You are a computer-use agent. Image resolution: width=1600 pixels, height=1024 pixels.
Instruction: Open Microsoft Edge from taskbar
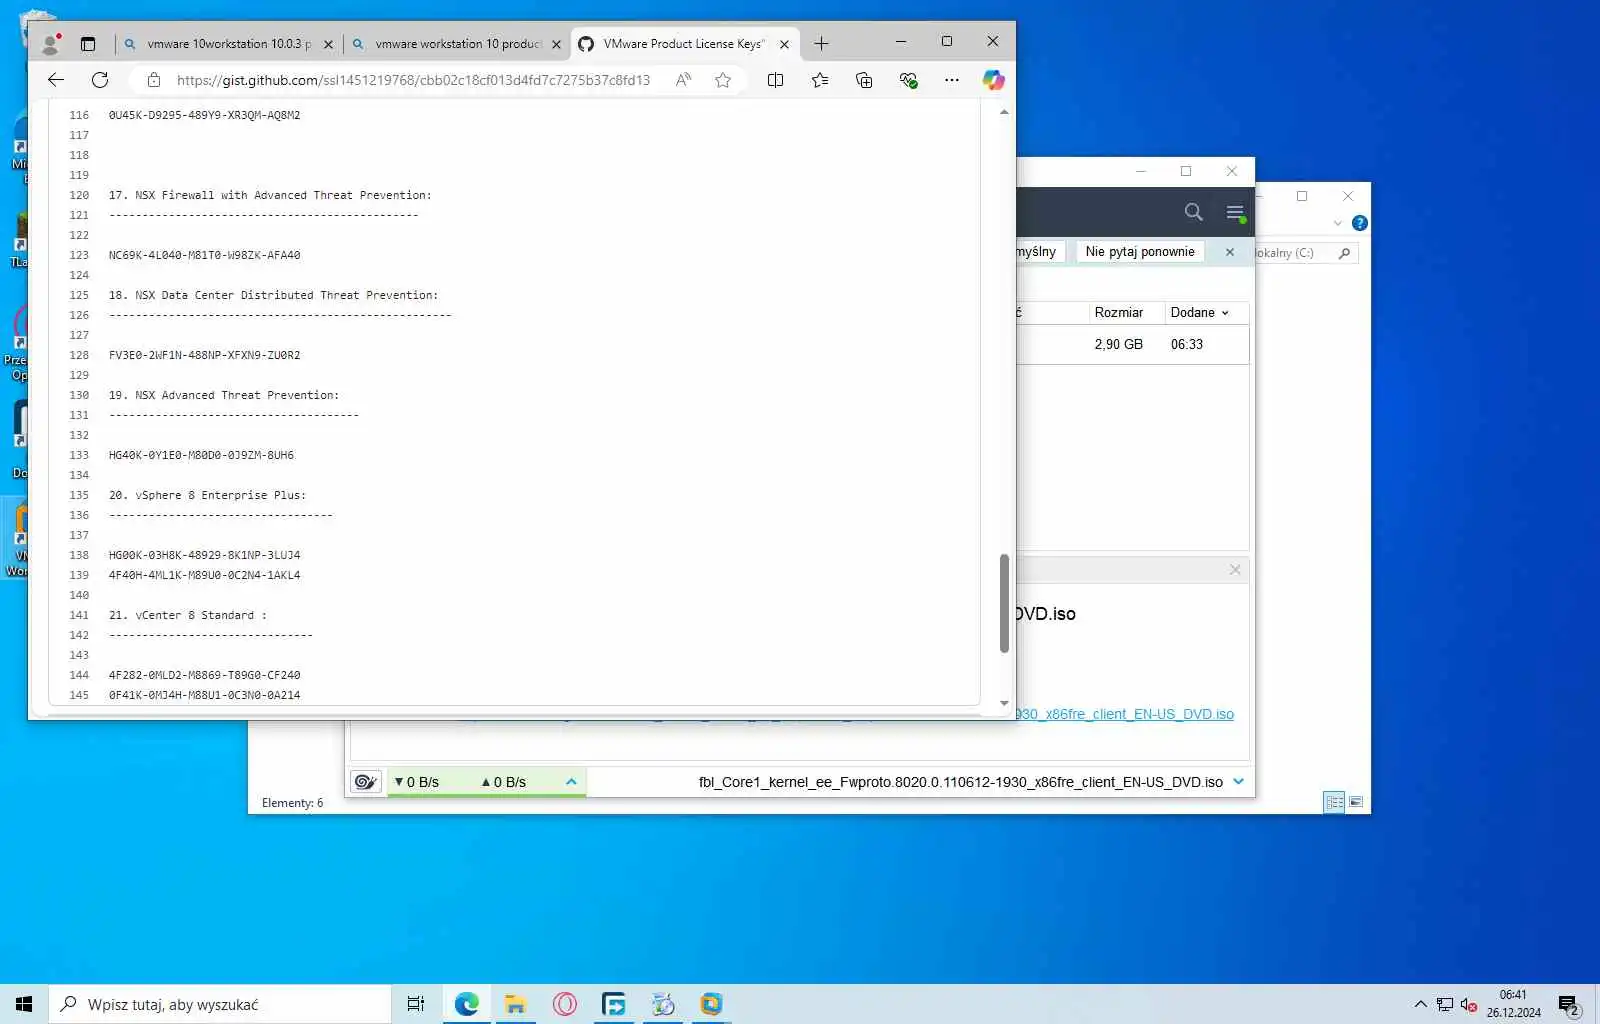pyautogui.click(x=466, y=1004)
